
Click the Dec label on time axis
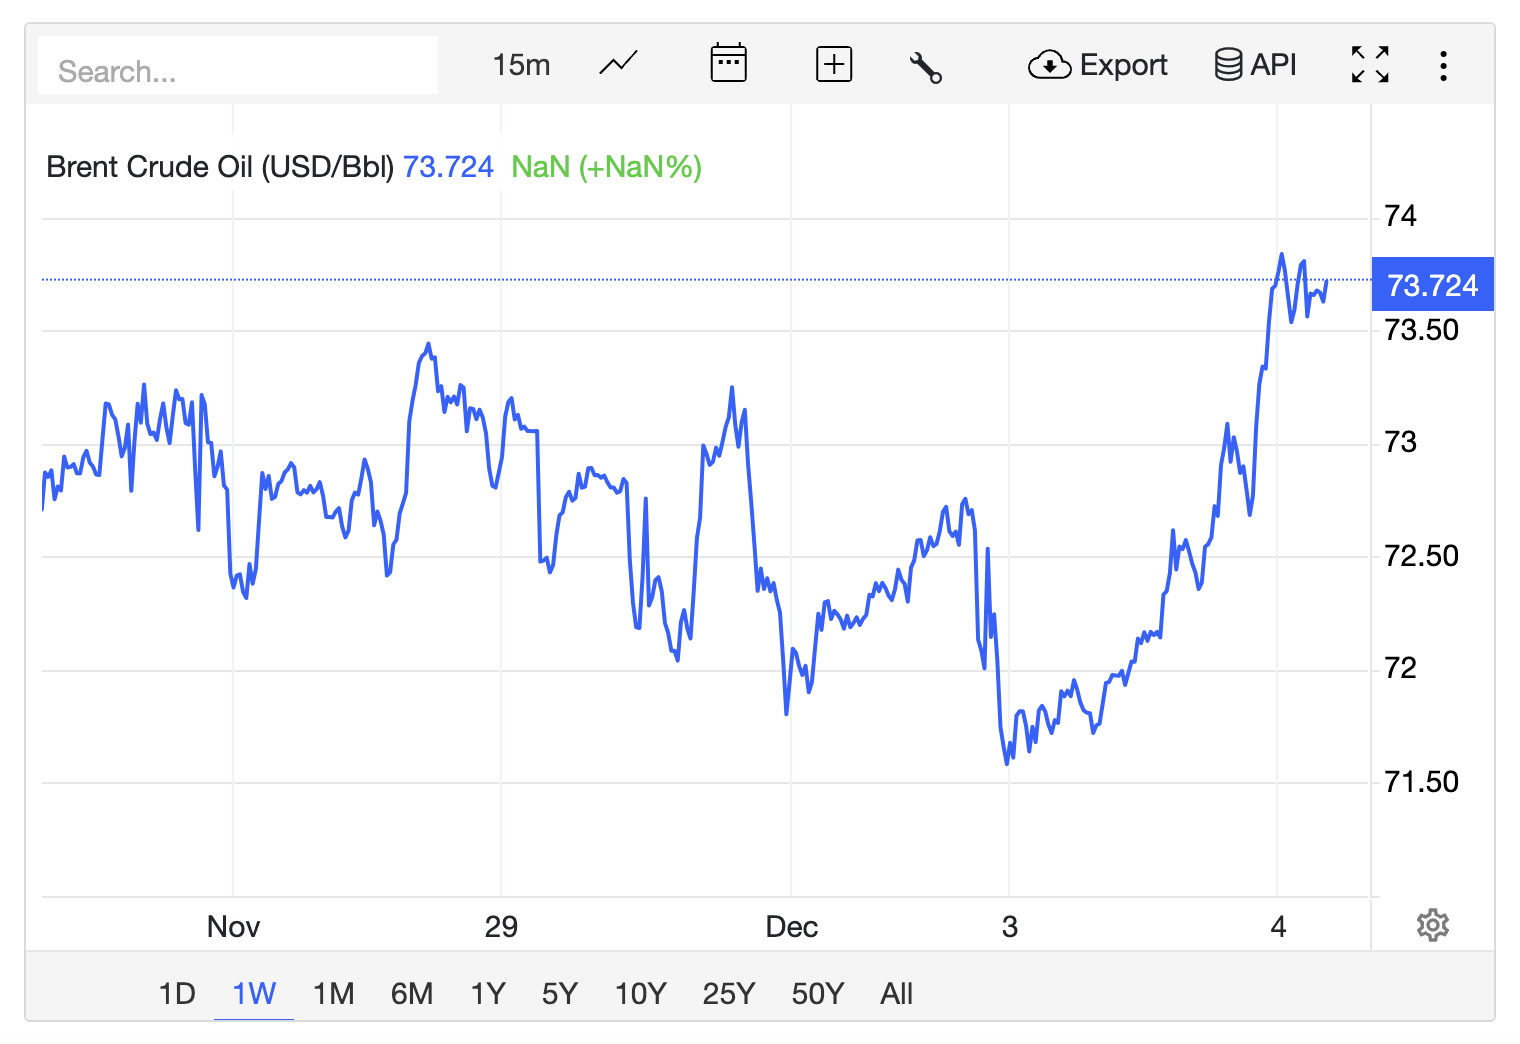click(791, 927)
